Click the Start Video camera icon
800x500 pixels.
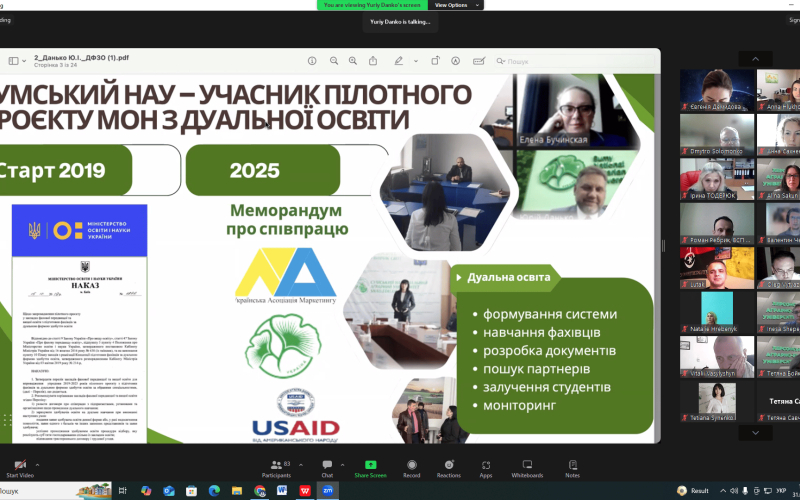20,465
